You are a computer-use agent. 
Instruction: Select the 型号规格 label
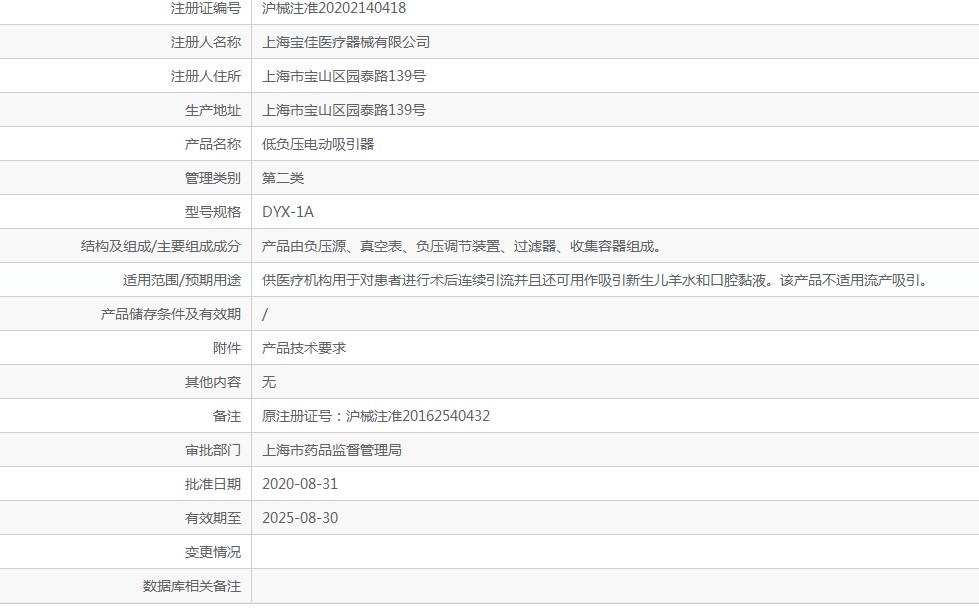212,212
